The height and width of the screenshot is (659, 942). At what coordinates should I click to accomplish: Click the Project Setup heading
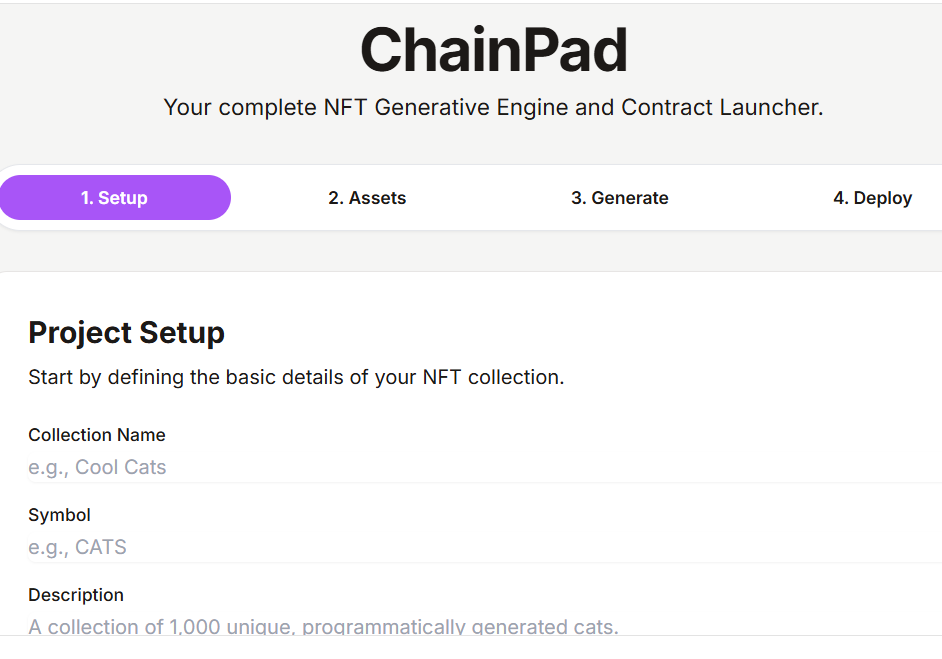[x=126, y=332]
